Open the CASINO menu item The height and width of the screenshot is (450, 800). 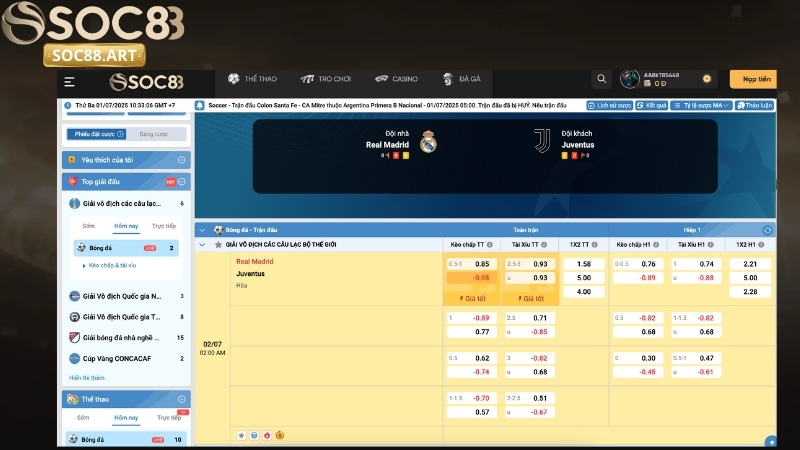coord(396,79)
